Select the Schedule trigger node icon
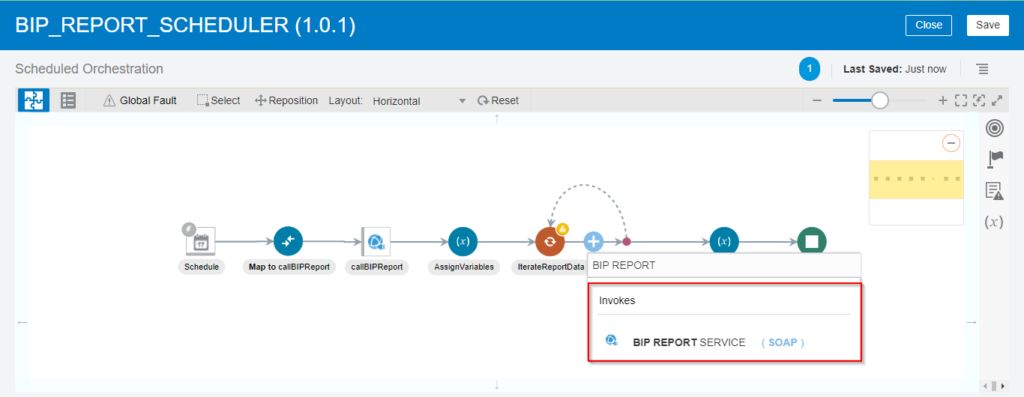 [200, 241]
